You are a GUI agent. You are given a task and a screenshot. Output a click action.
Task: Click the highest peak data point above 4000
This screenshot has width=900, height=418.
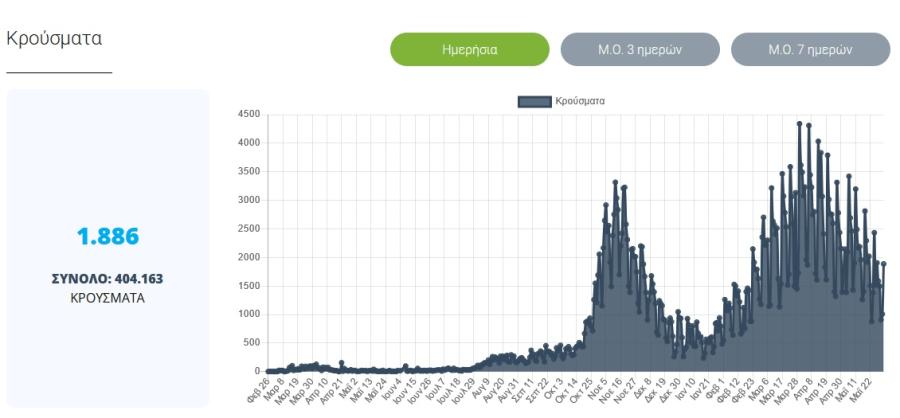[800, 123]
